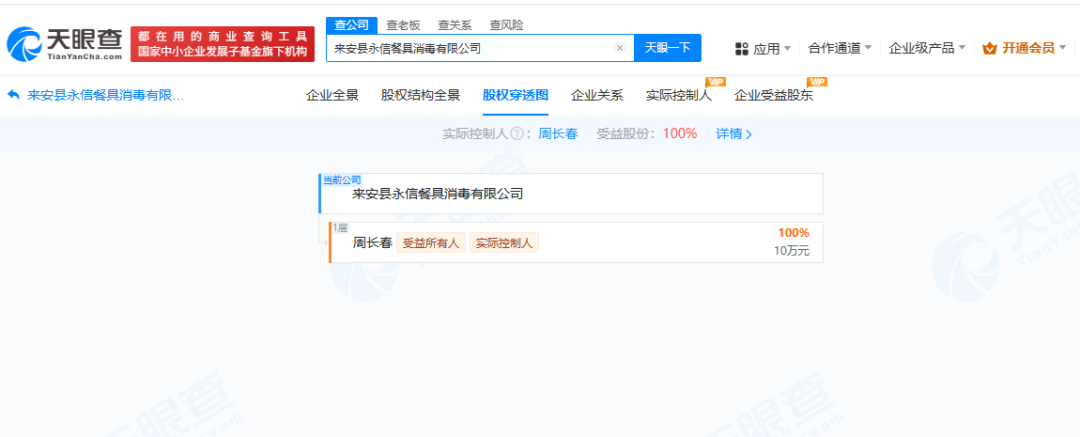Image resolution: width=1080 pixels, height=437 pixels.
Task: Collapse the level 1 branch connector on the tree
Action: (x=324, y=241)
